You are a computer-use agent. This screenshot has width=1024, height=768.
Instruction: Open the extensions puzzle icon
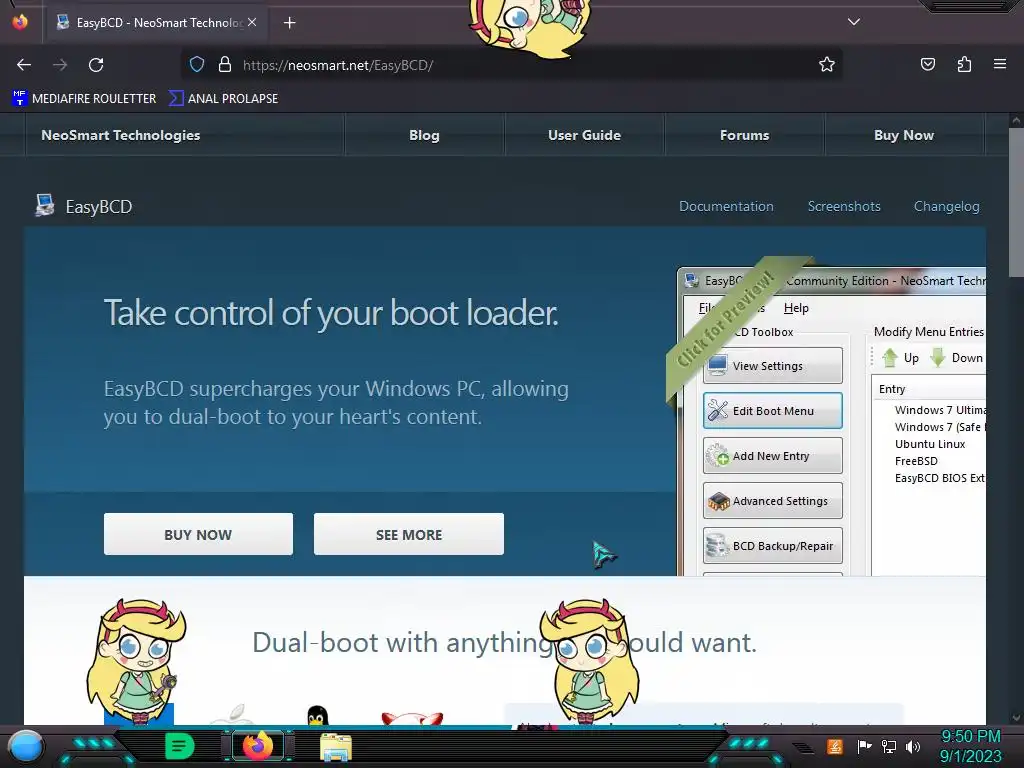click(964, 64)
